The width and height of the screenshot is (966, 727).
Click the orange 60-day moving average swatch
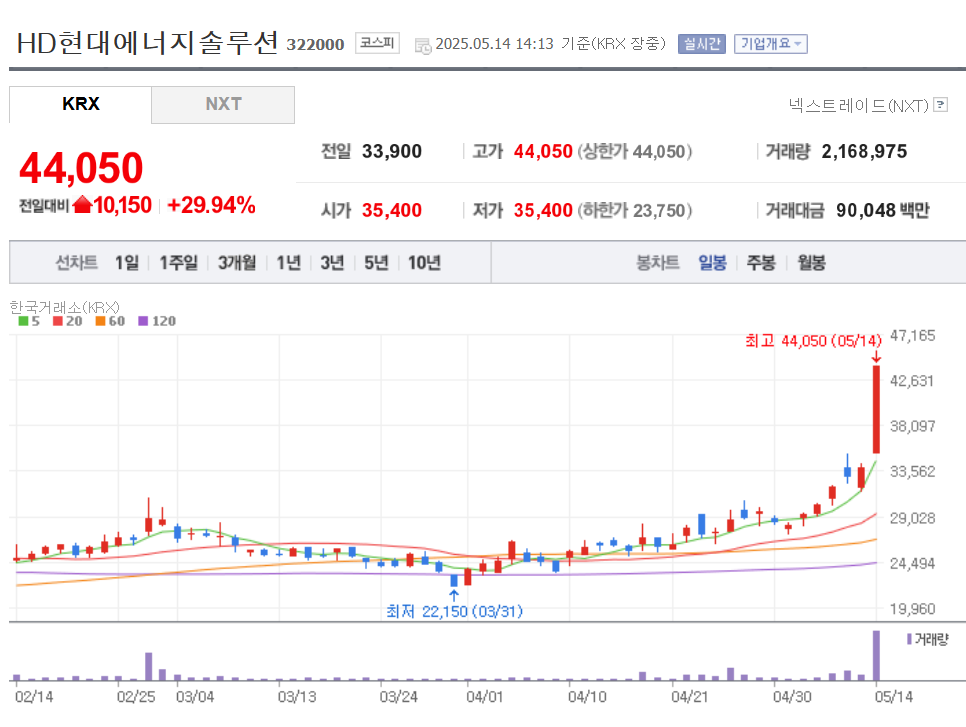[100, 321]
